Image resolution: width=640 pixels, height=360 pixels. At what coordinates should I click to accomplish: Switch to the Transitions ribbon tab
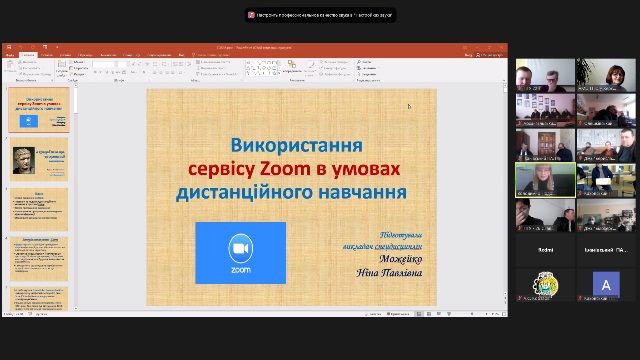85,55
